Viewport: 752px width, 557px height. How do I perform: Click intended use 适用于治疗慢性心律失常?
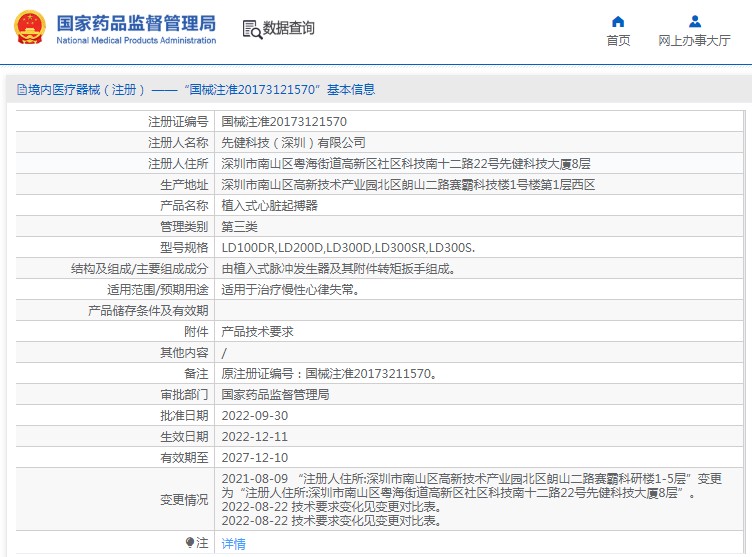point(290,290)
